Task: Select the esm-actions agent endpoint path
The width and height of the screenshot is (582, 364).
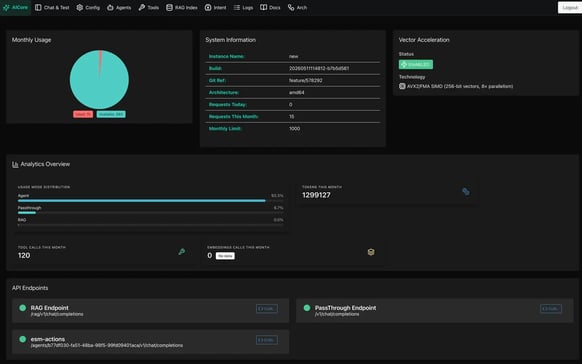Action: tap(107, 345)
